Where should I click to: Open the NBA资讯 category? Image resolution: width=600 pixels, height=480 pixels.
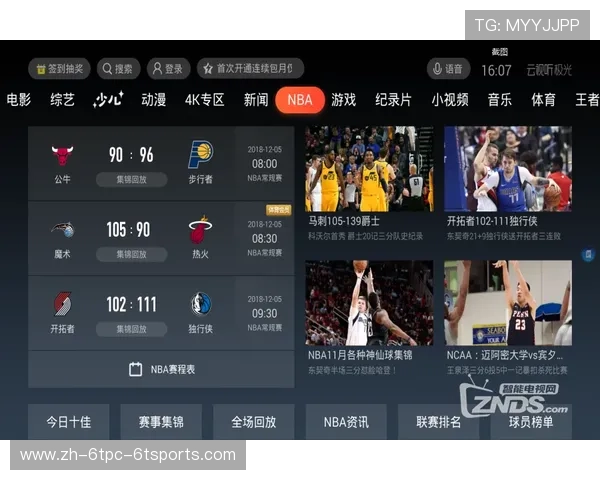(346, 422)
